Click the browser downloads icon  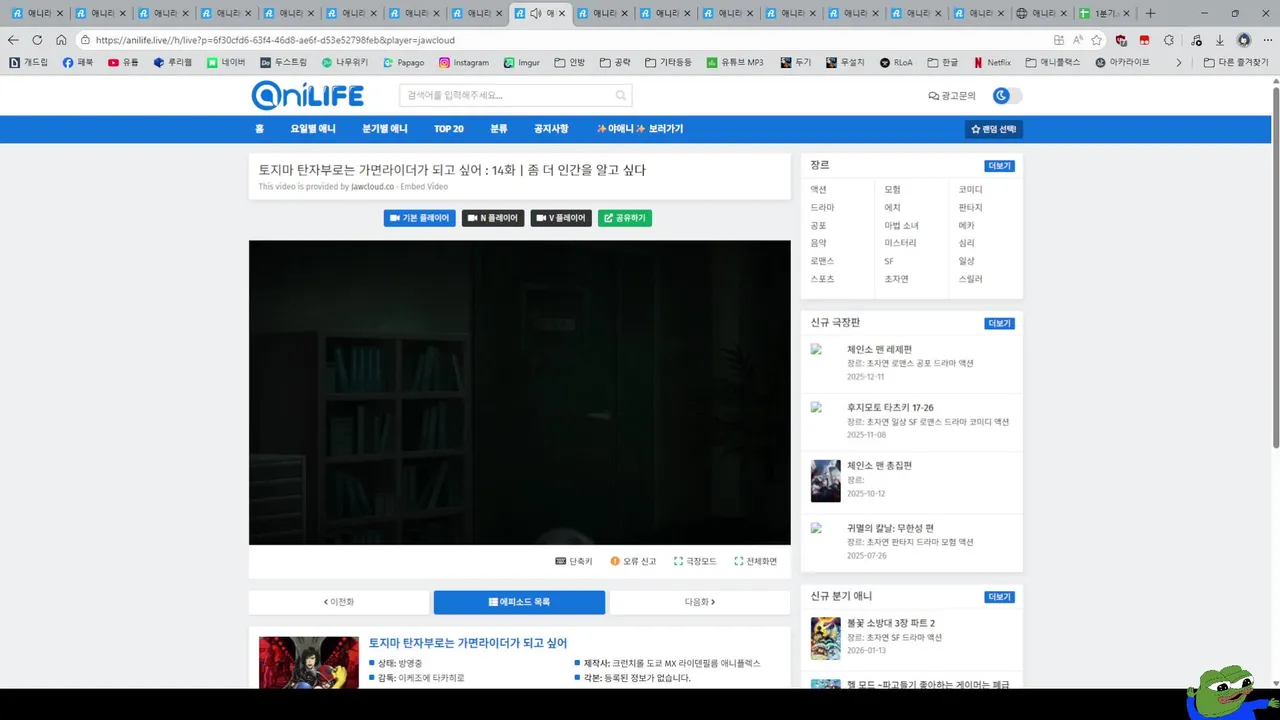click(x=1219, y=40)
